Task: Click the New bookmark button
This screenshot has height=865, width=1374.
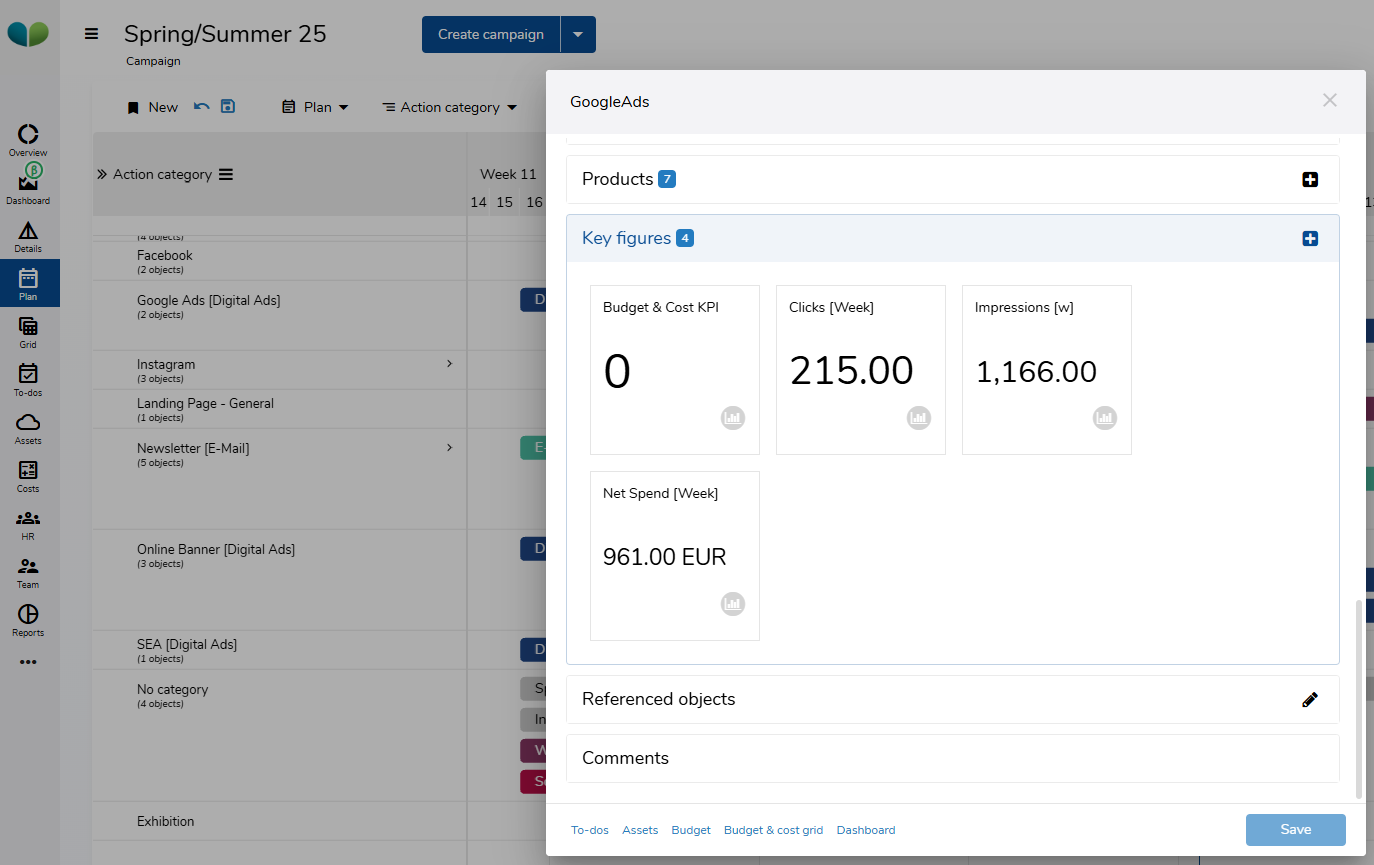Action: tap(153, 107)
